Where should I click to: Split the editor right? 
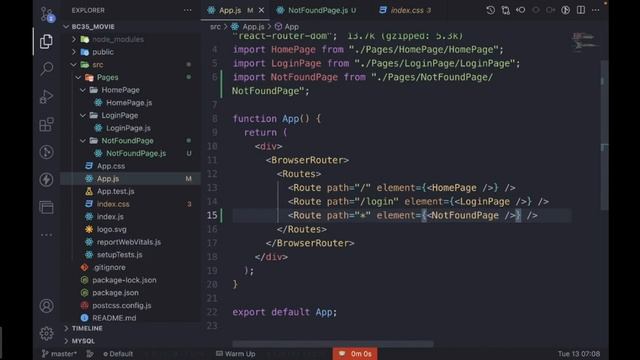point(580,10)
